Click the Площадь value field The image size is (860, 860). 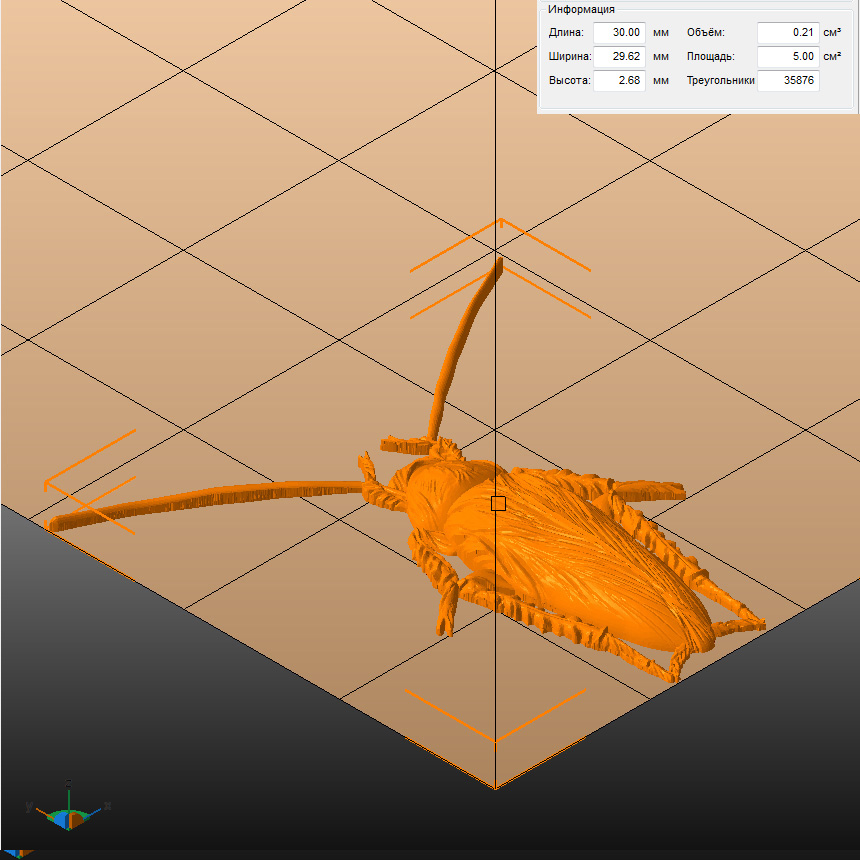[x=787, y=56]
